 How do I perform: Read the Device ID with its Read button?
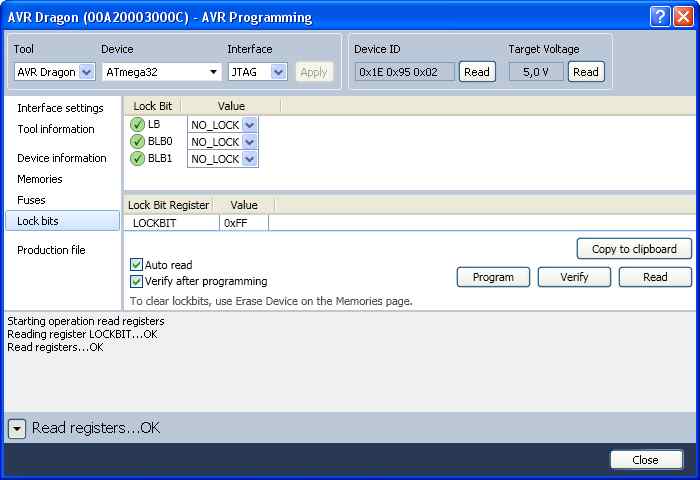click(x=477, y=72)
